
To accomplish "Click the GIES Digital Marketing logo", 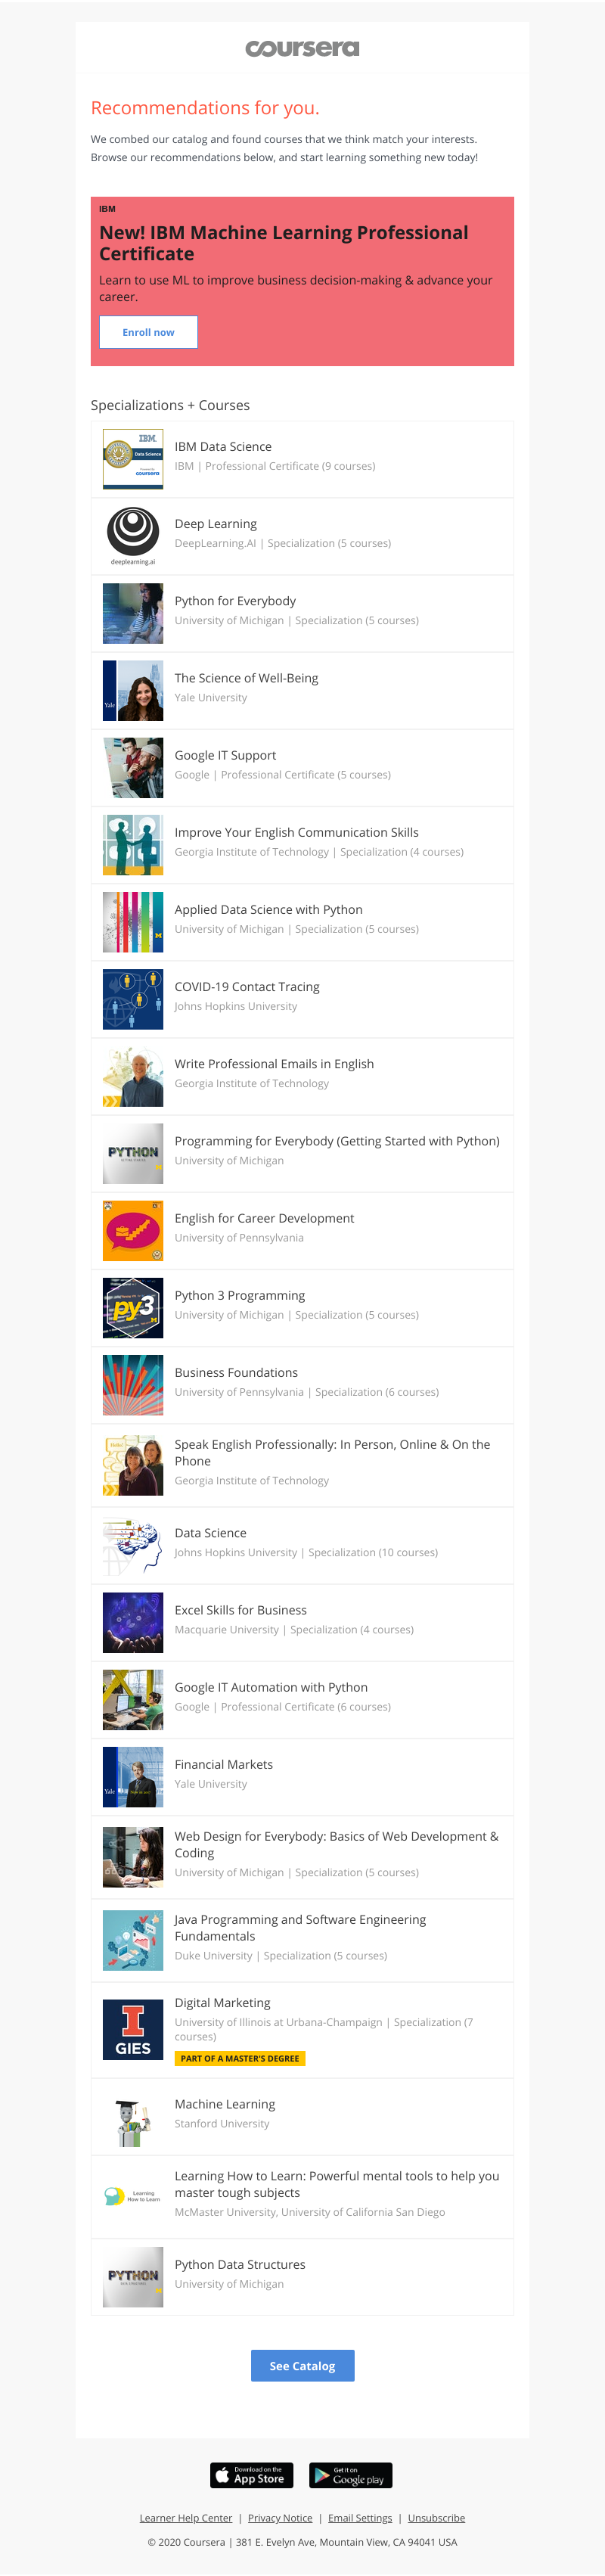I will pos(133,2029).
